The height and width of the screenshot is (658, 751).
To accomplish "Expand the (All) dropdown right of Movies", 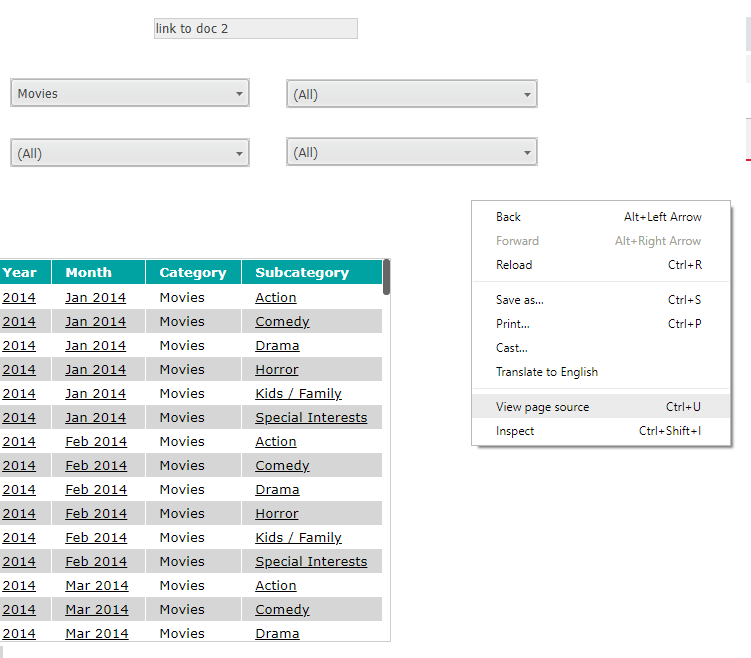I will tap(411, 95).
